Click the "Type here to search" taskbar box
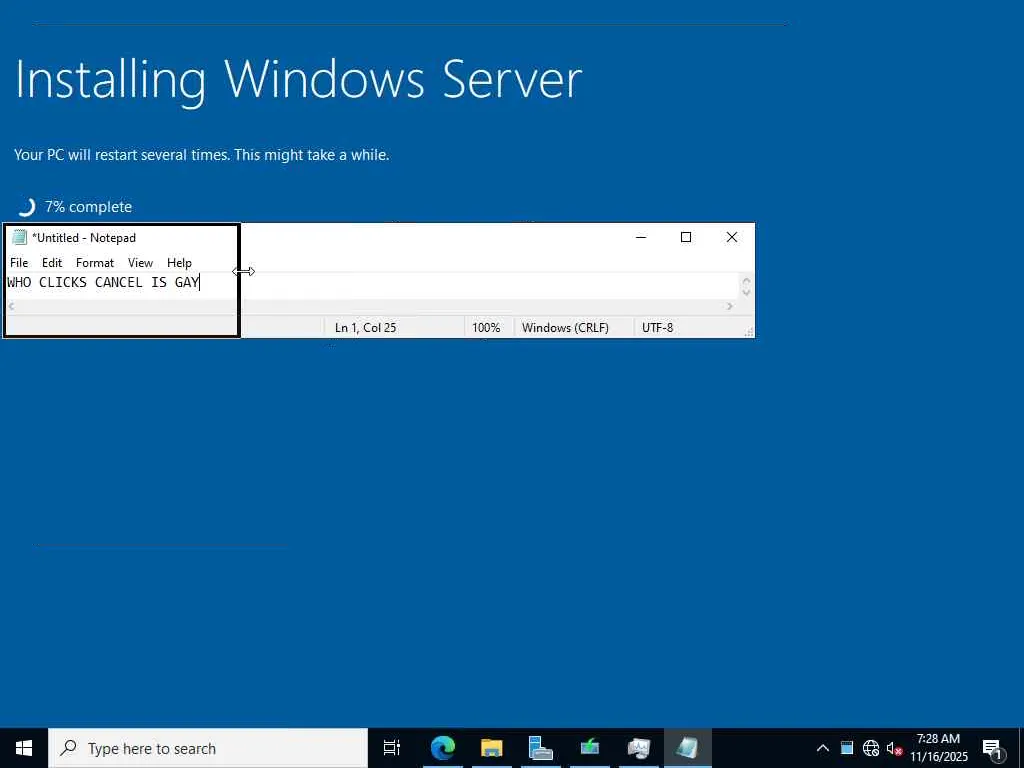 point(208,748)
